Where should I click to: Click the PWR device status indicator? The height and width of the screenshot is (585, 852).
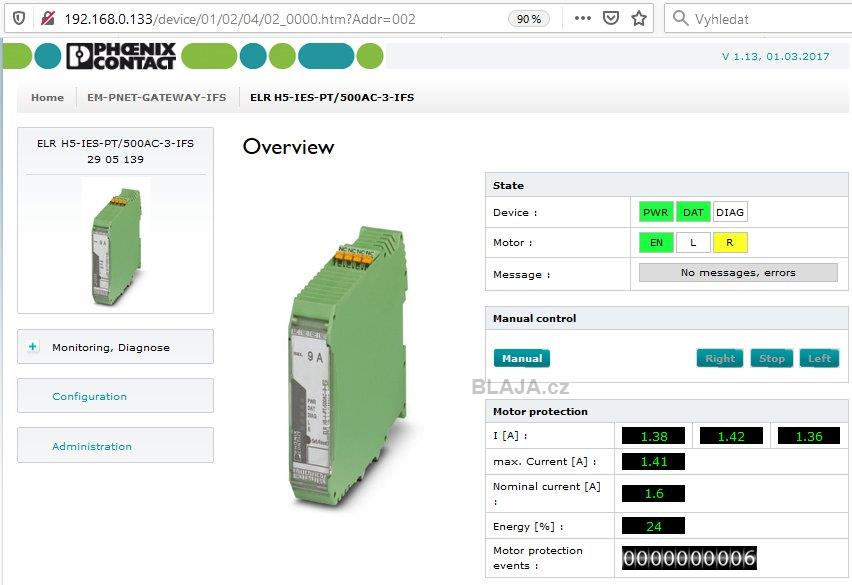coord(656,212)
